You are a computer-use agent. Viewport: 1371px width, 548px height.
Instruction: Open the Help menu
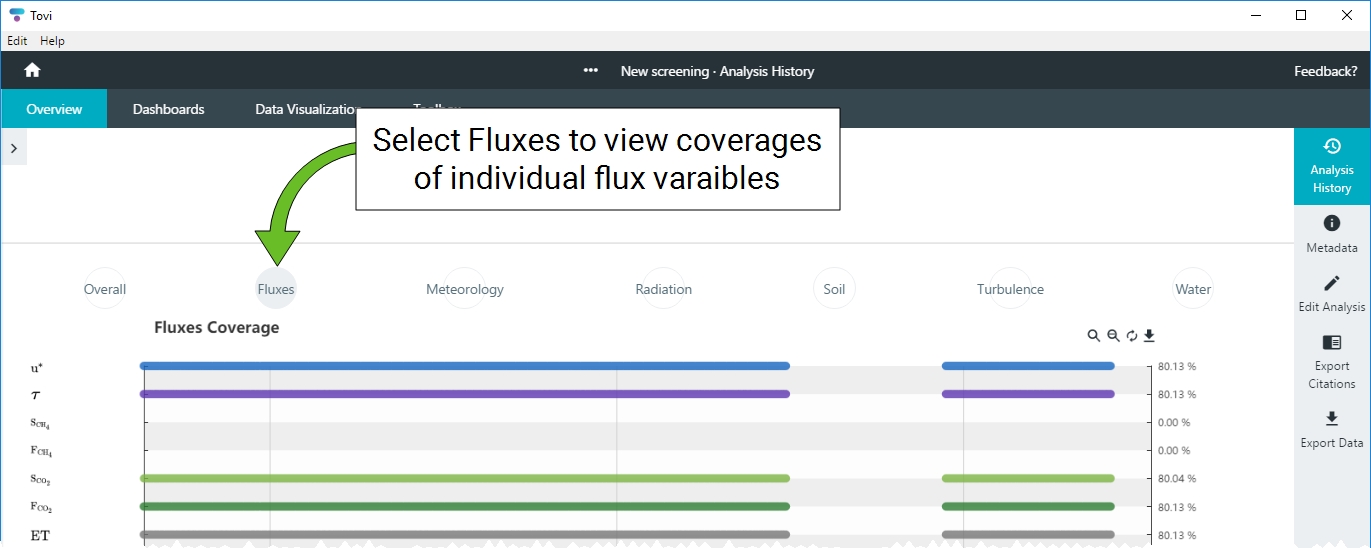52,41
